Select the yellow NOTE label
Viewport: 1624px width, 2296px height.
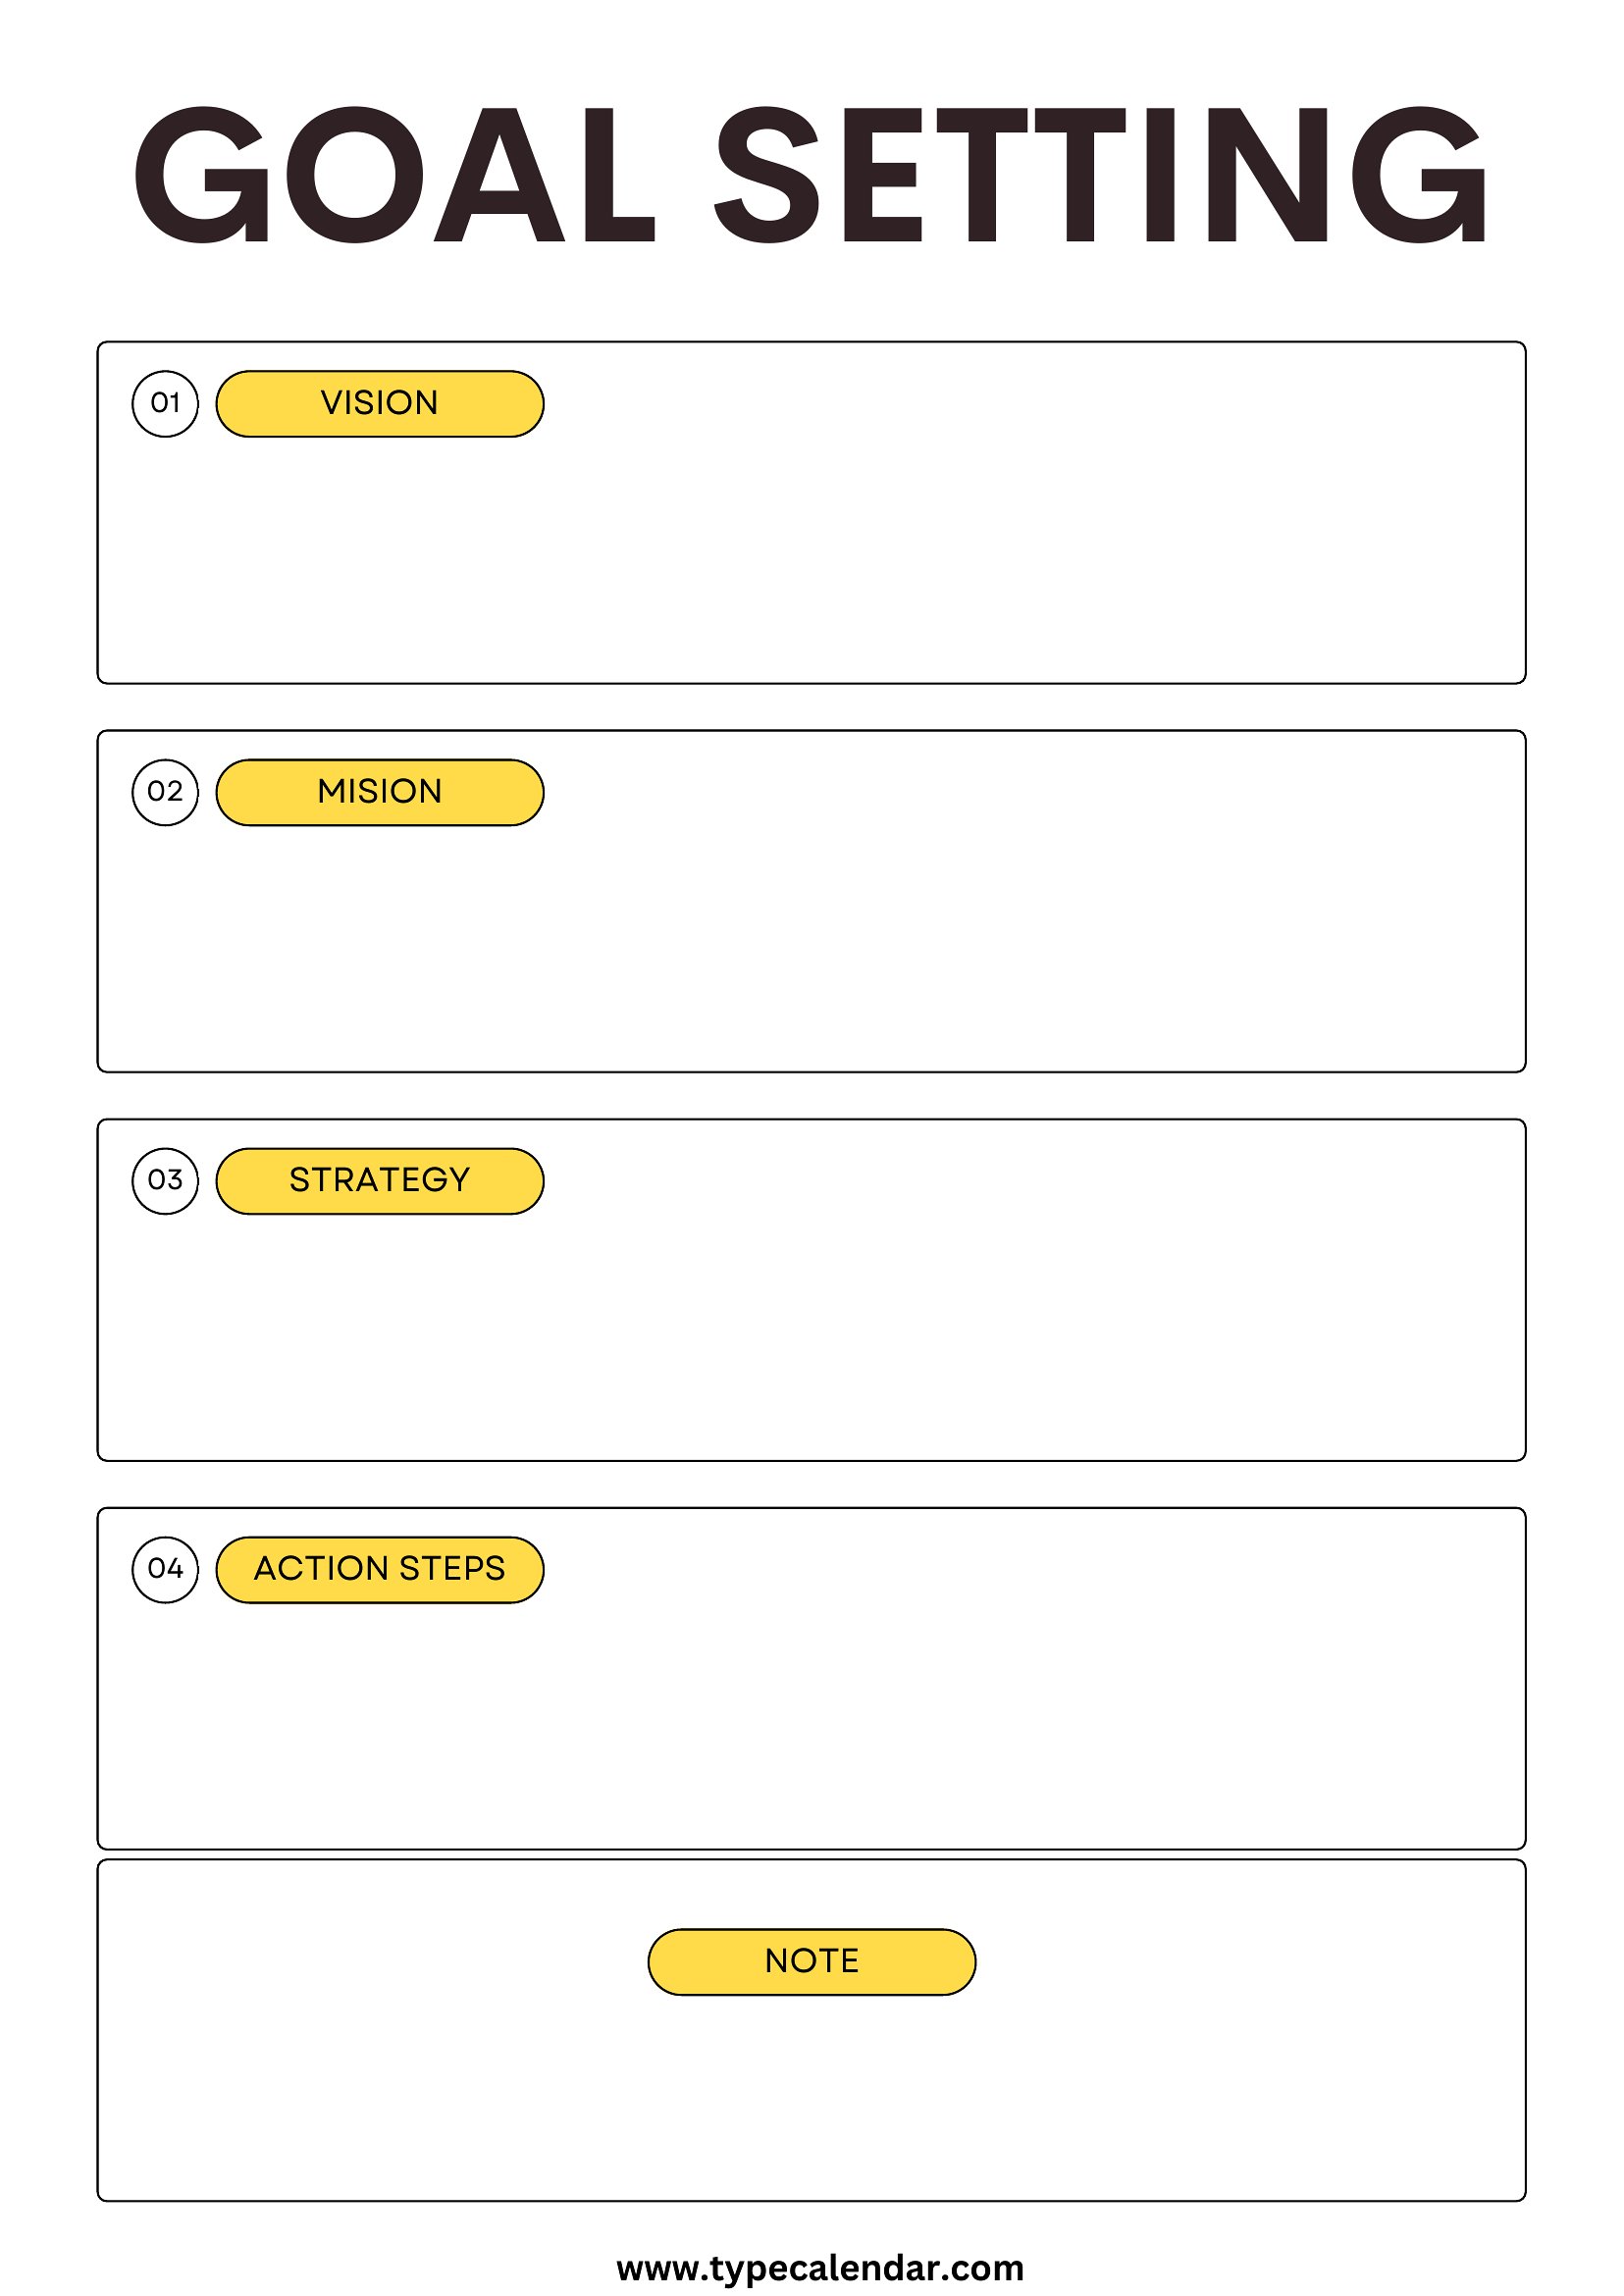coord(812,1961)
